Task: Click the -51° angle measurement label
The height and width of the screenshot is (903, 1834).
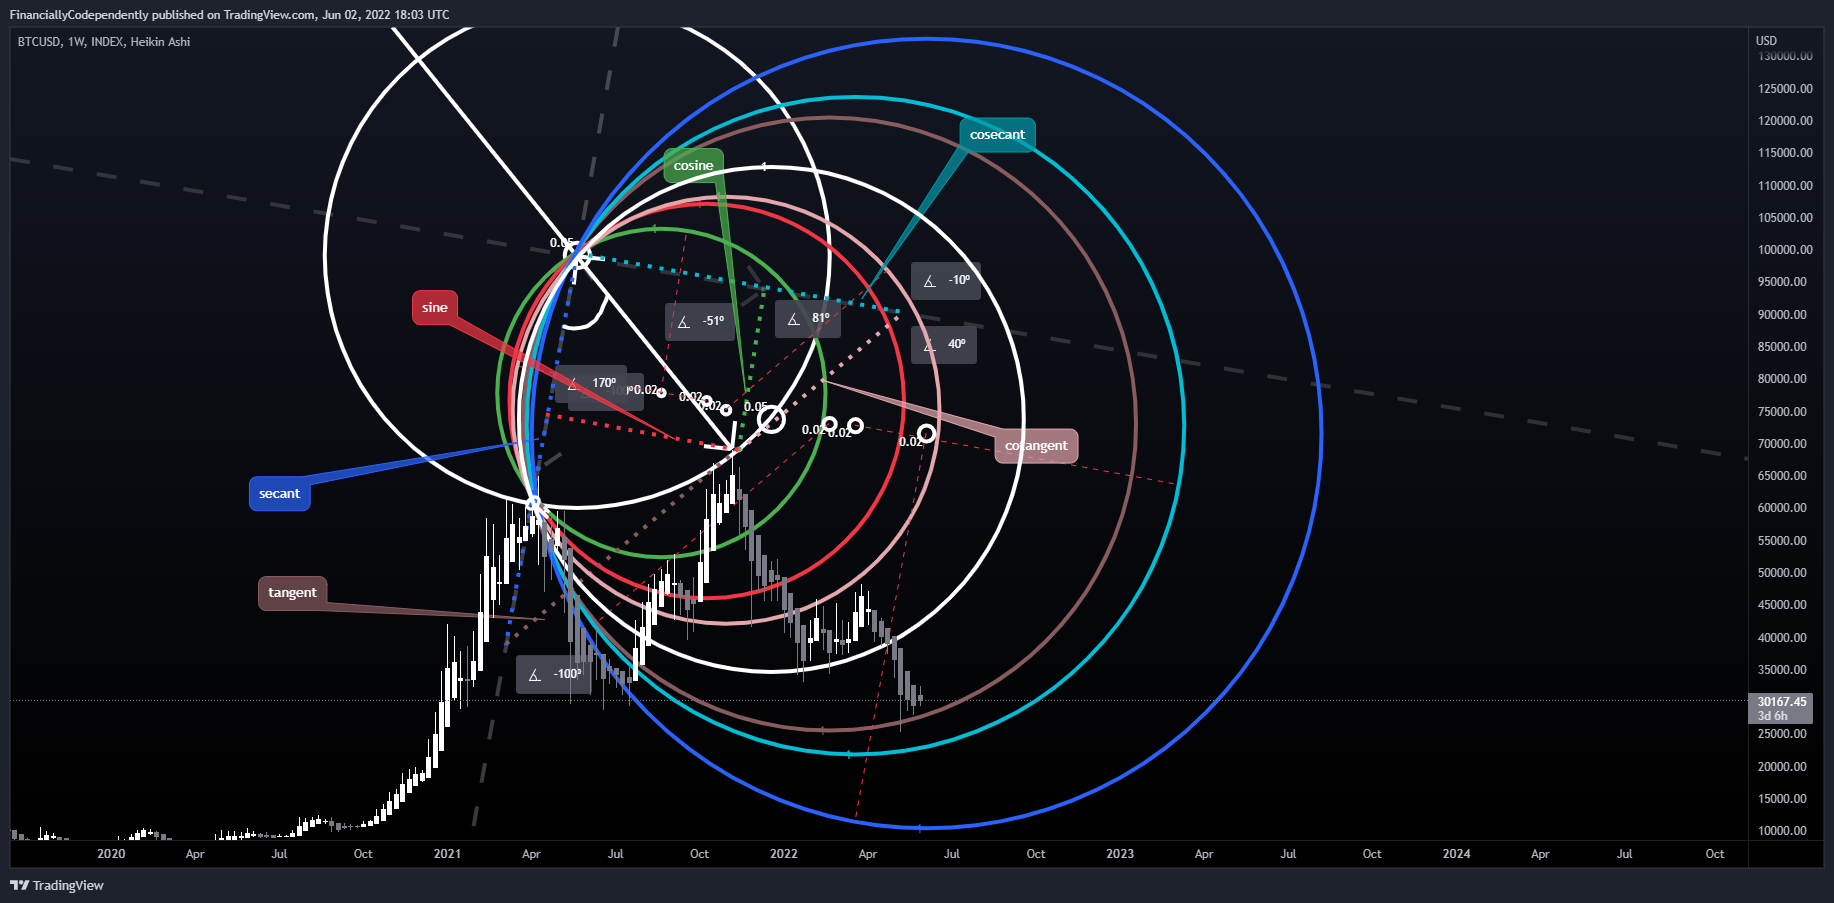Action: tap(701, 321)
